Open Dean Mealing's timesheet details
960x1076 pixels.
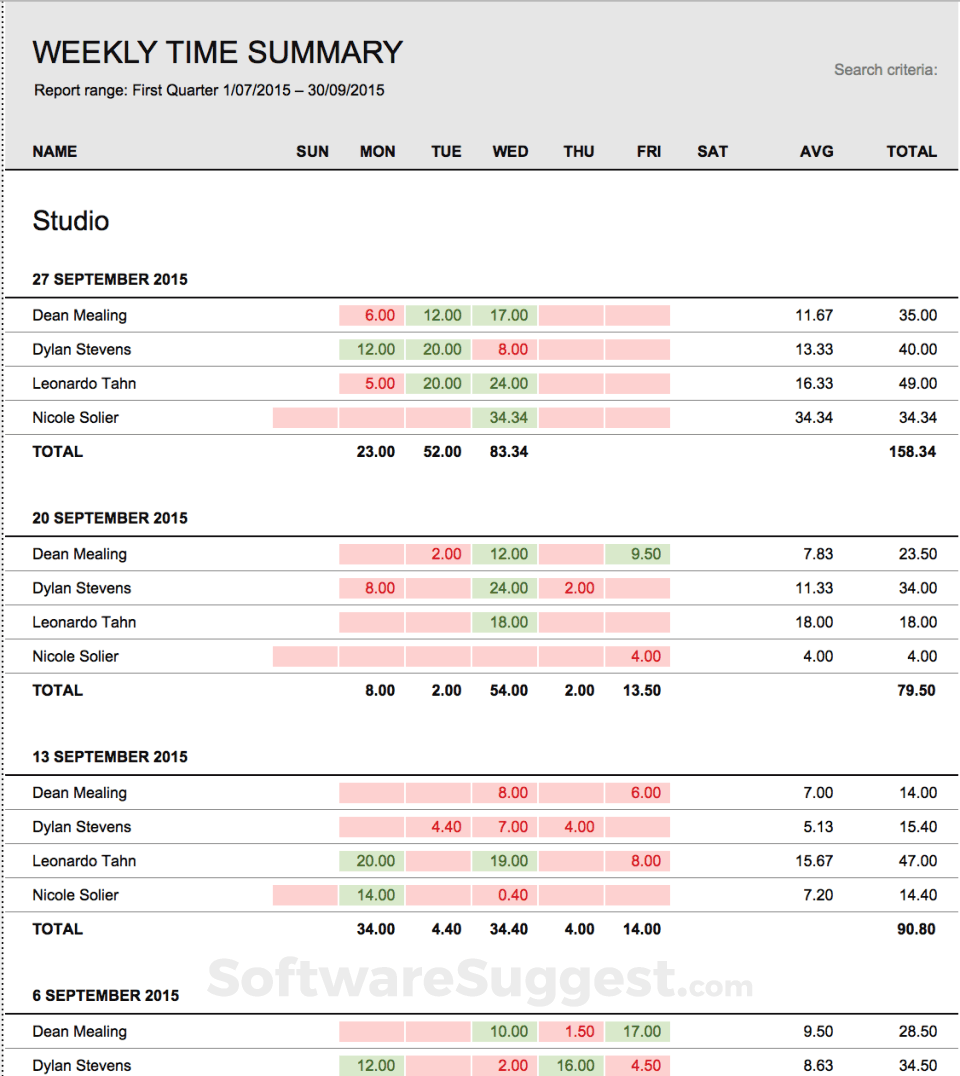coord(80,315)
